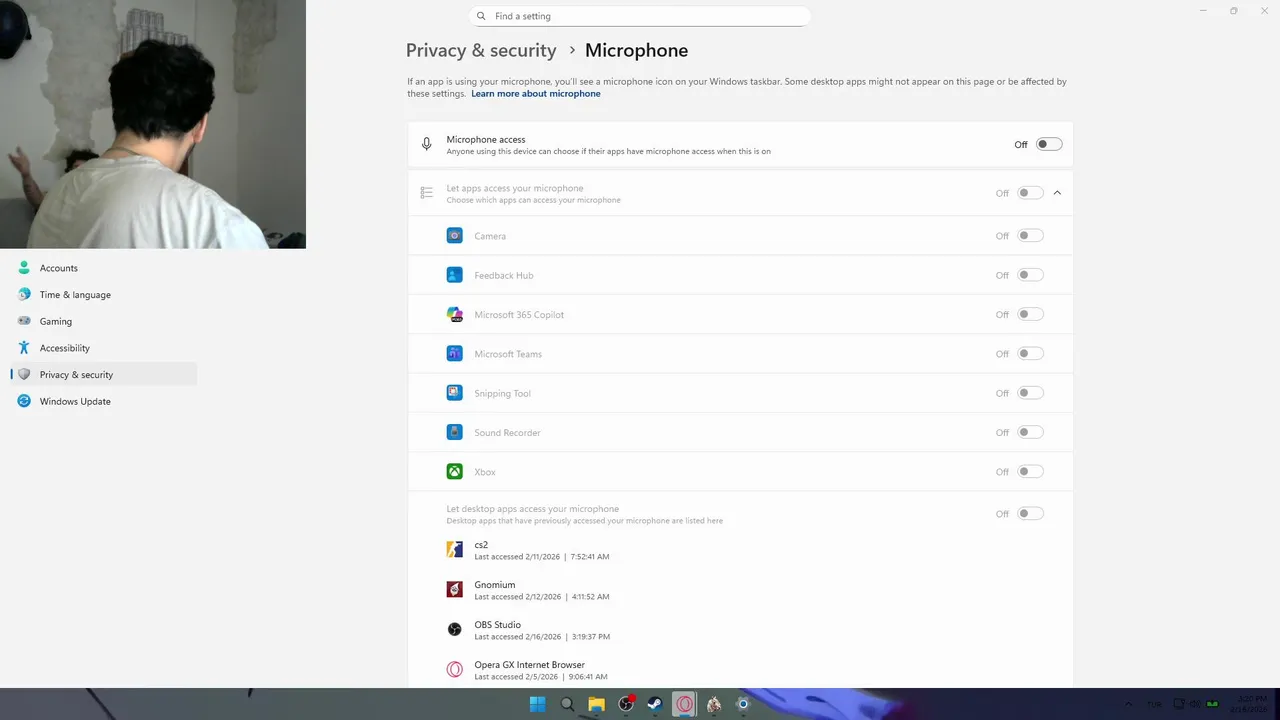
Task: Open Accessibility settings page
Action: (x=104, y=348)
